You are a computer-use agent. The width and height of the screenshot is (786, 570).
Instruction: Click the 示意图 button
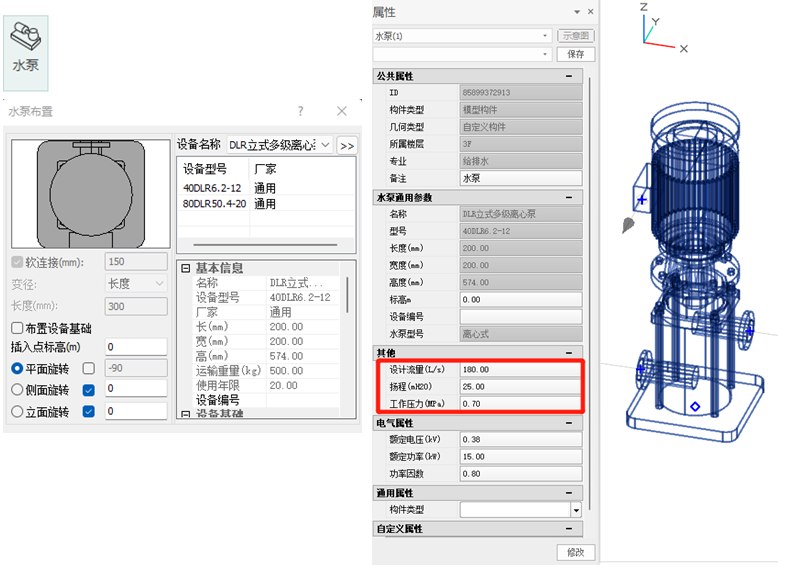(575, 36)
